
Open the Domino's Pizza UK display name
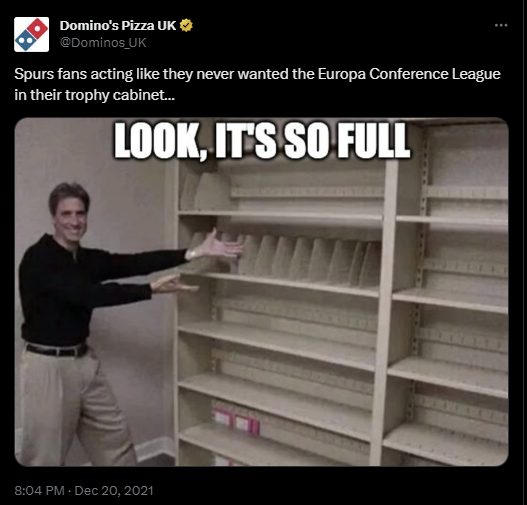(118, 26)
